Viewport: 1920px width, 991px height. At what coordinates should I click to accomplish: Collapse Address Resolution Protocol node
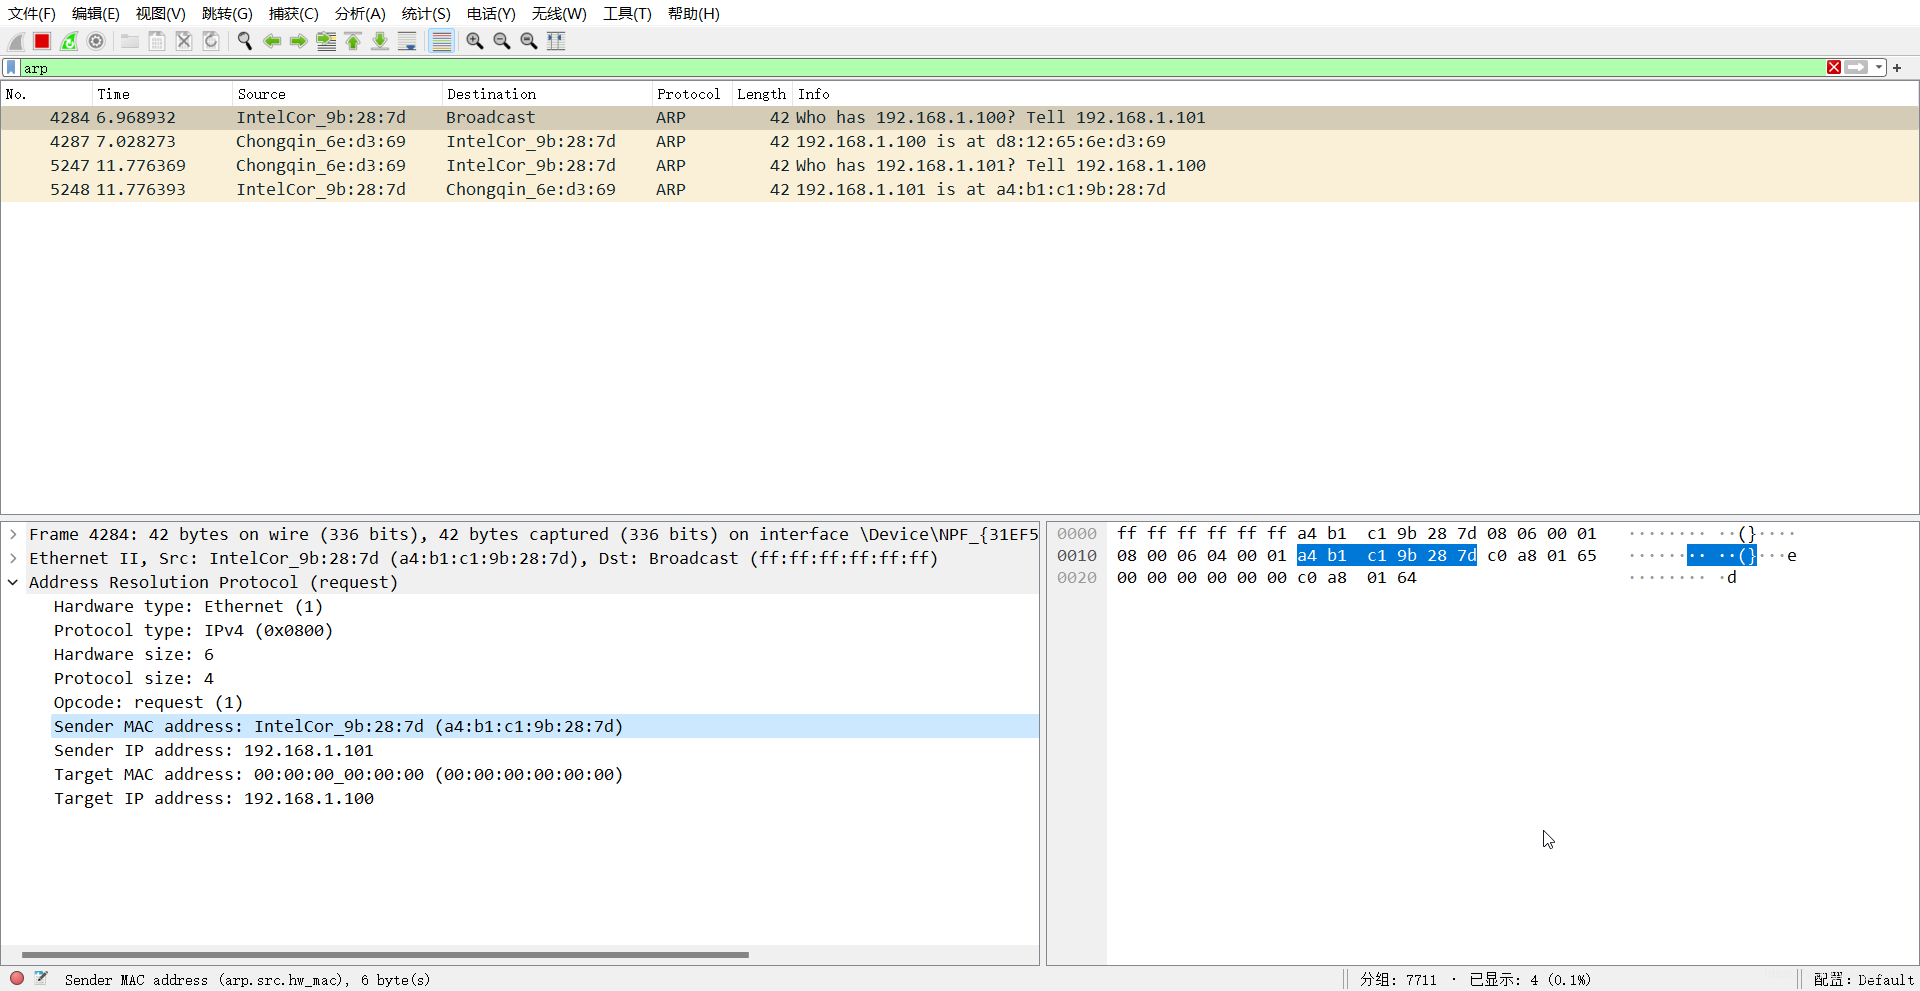pyautogui.click(x=13, y=583)
